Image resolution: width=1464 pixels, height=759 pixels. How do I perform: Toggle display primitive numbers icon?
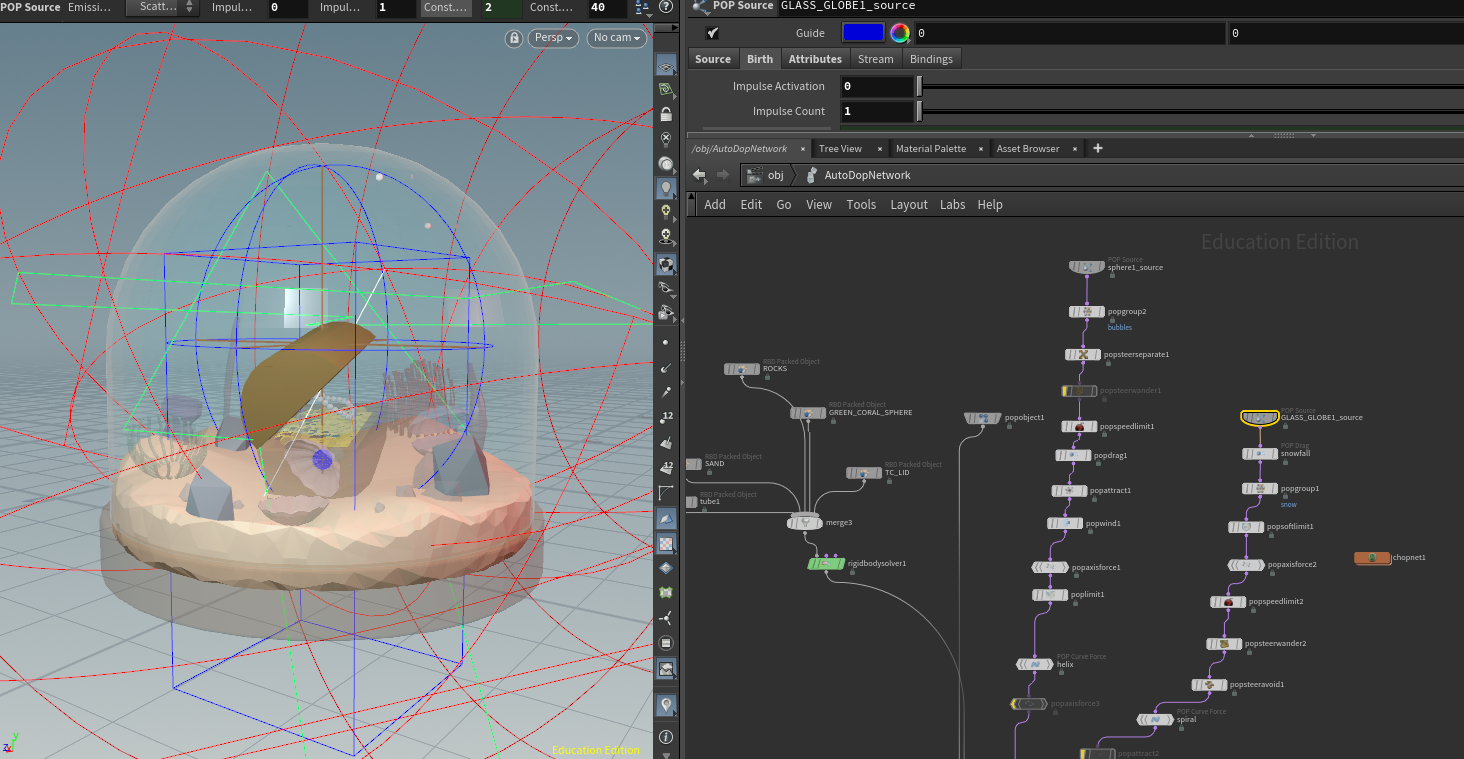pyautogui.click(x=666, y=466)
